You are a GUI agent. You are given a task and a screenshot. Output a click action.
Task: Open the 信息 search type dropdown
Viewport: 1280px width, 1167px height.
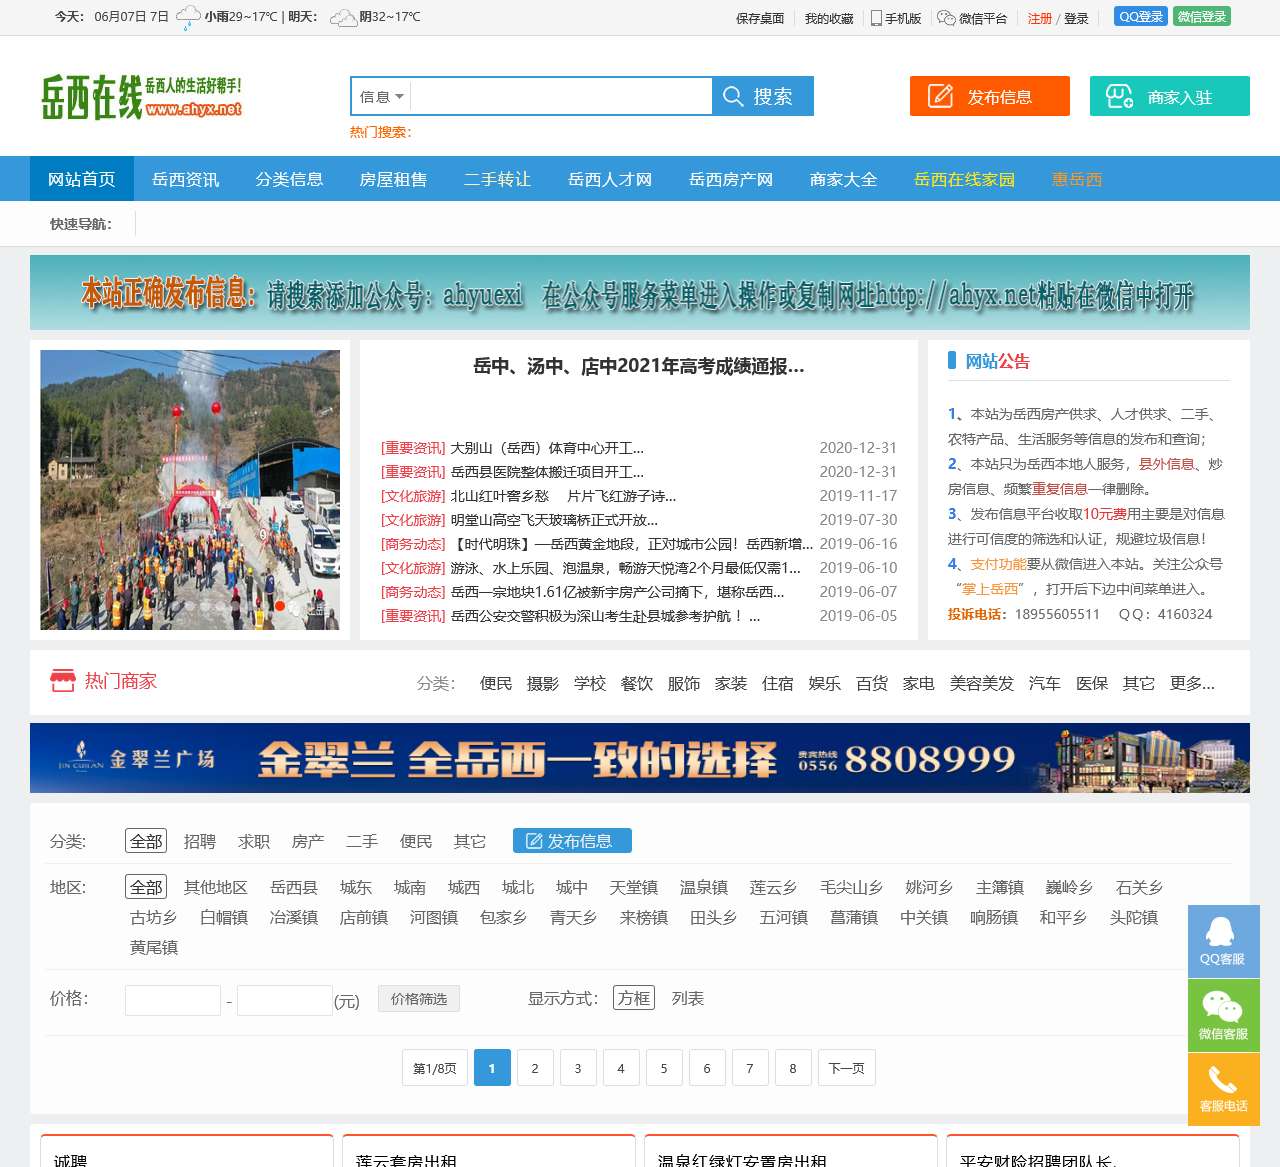pyautogui.click(x=380, y=96)
